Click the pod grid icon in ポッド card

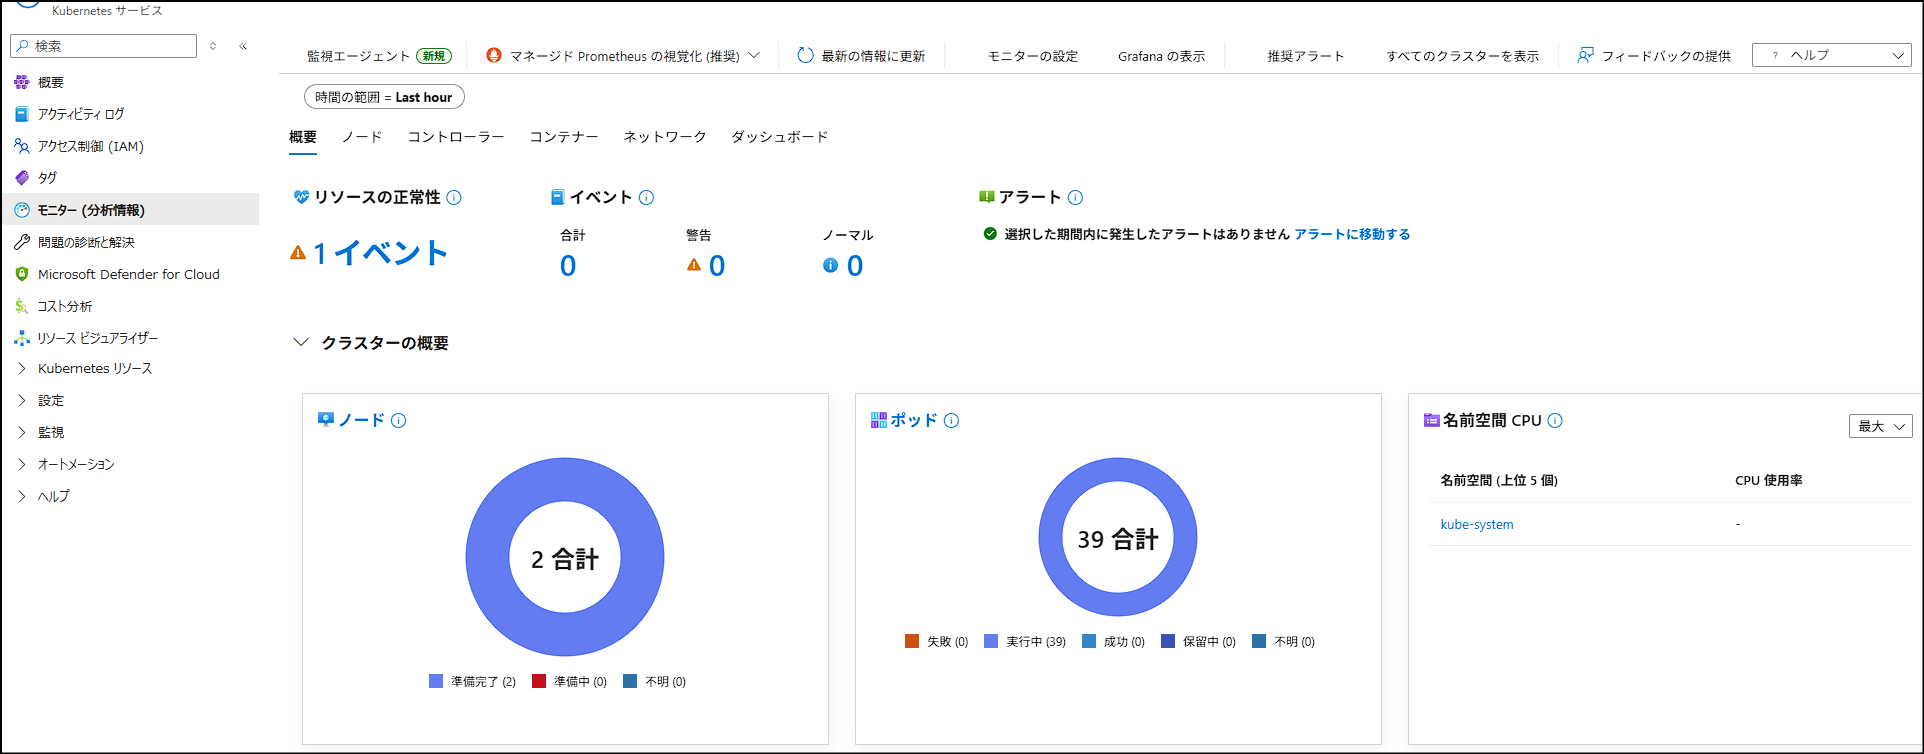879,420
